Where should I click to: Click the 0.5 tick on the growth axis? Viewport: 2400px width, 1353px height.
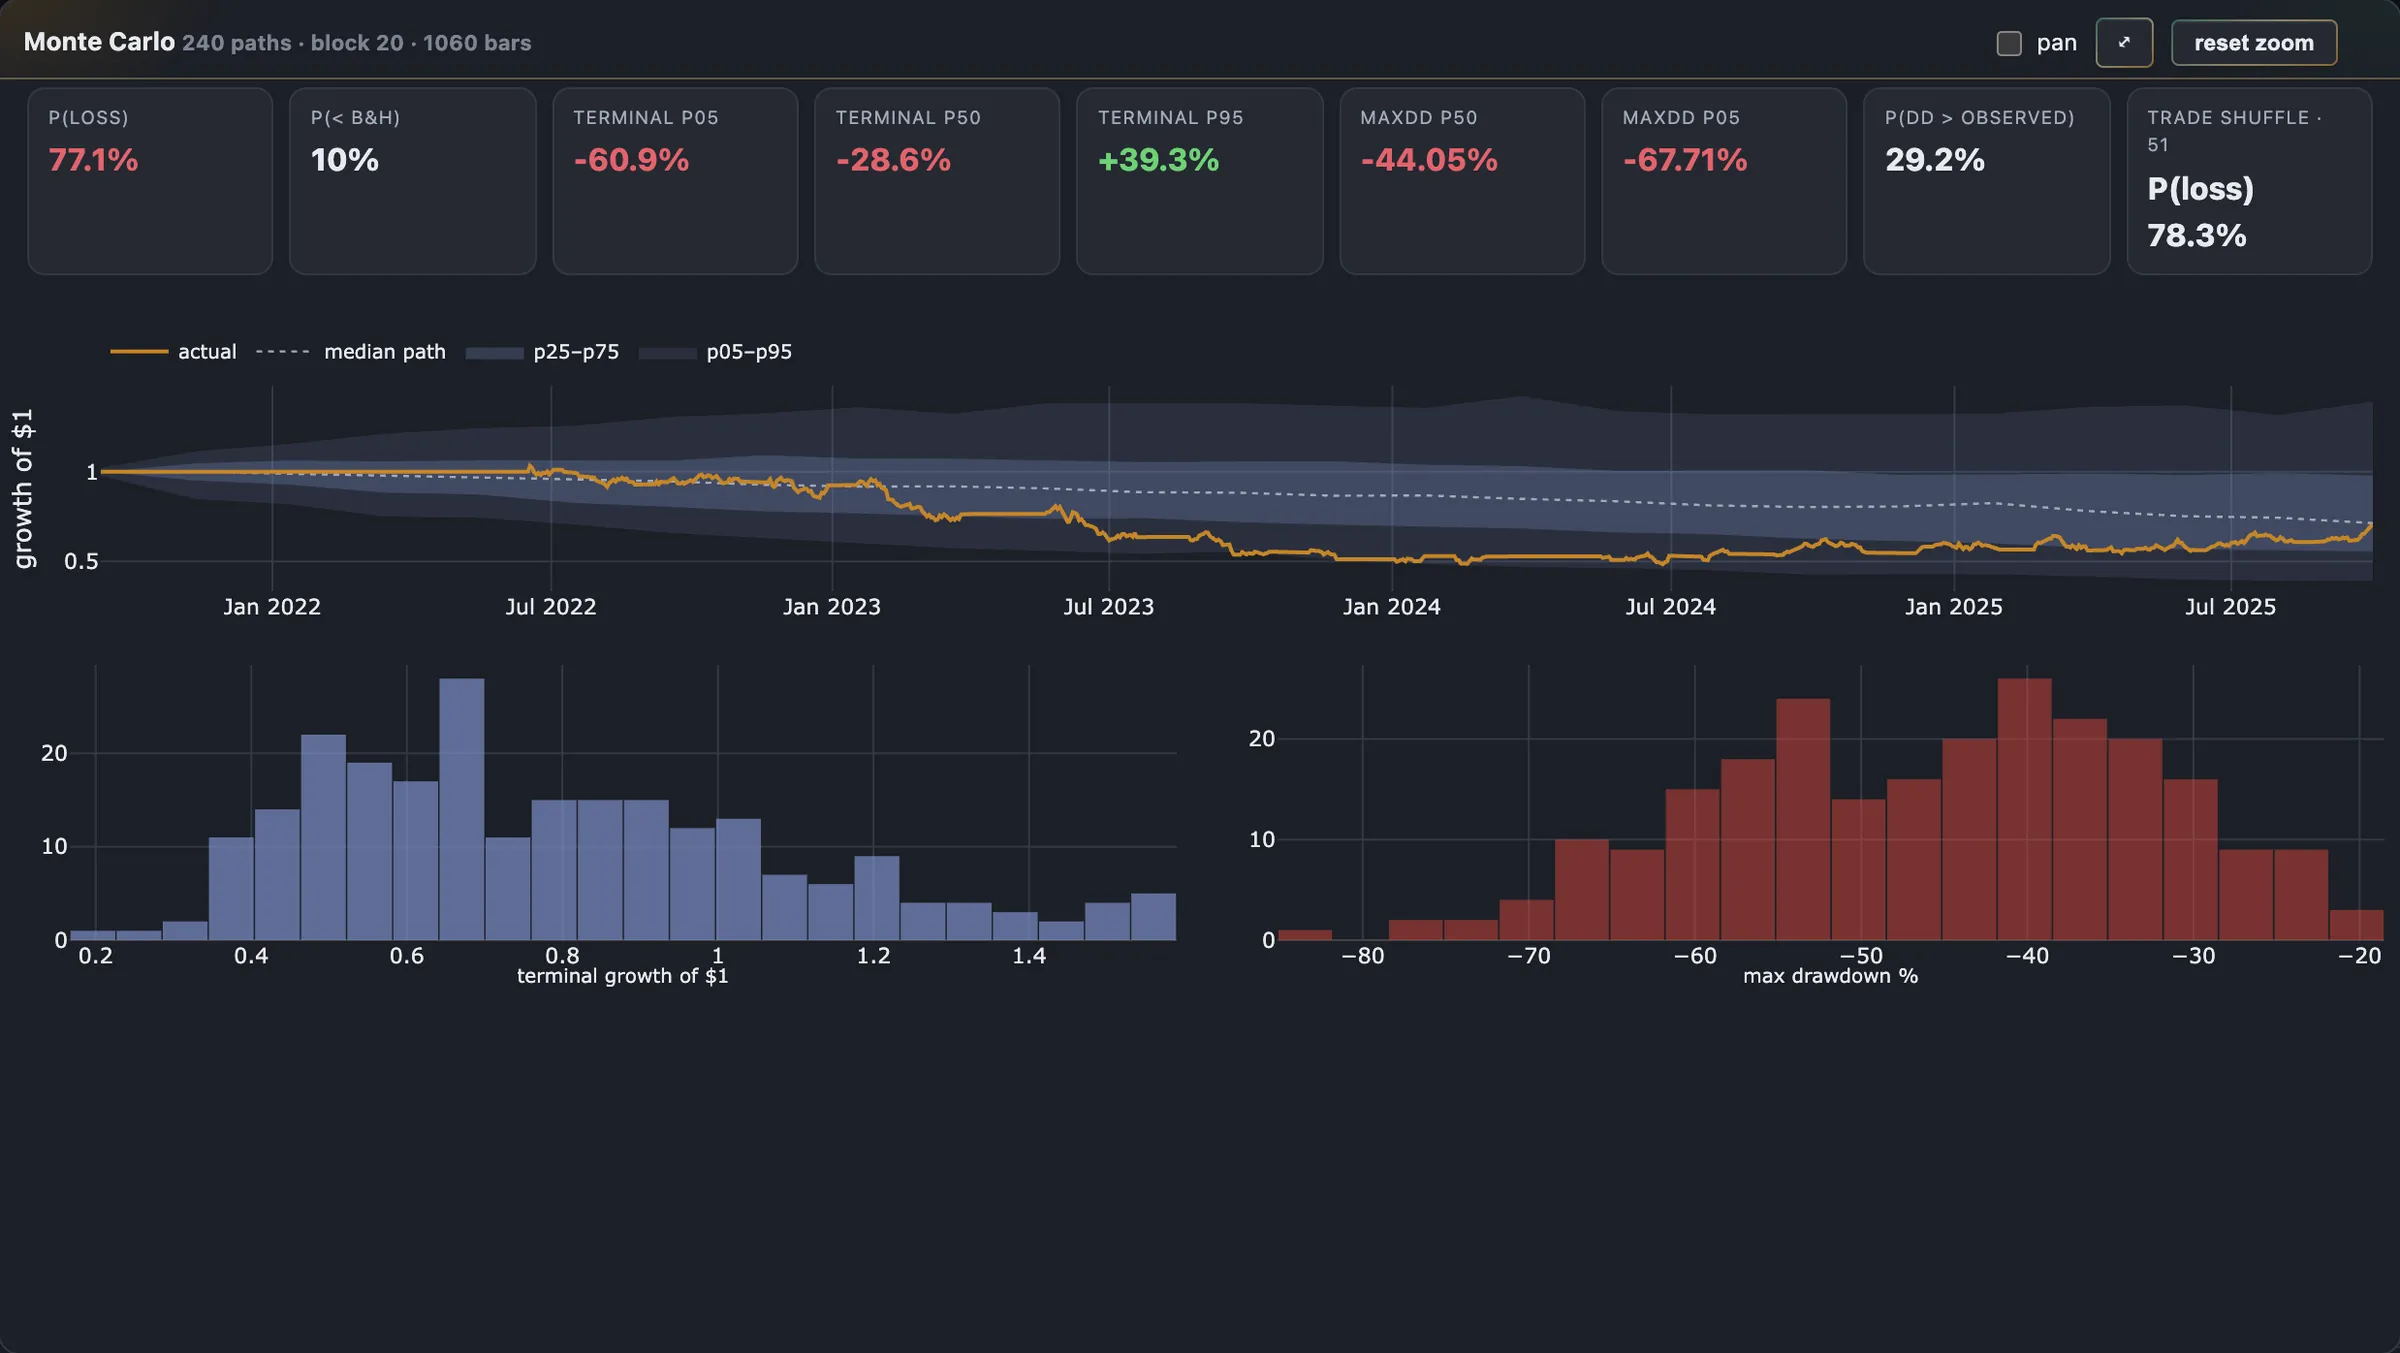tap(82, 562)
